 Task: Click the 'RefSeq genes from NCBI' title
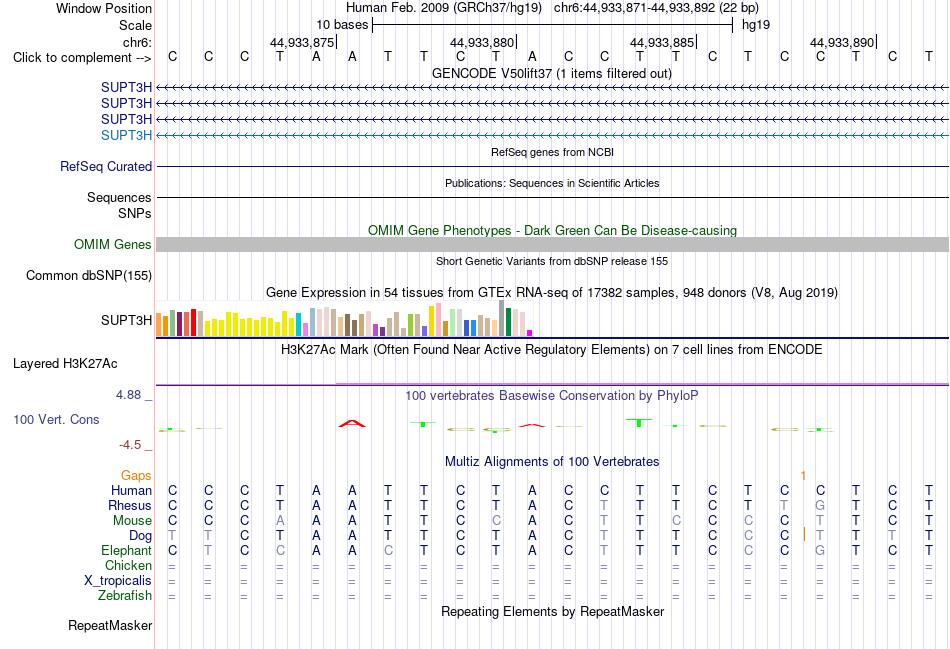553,152
